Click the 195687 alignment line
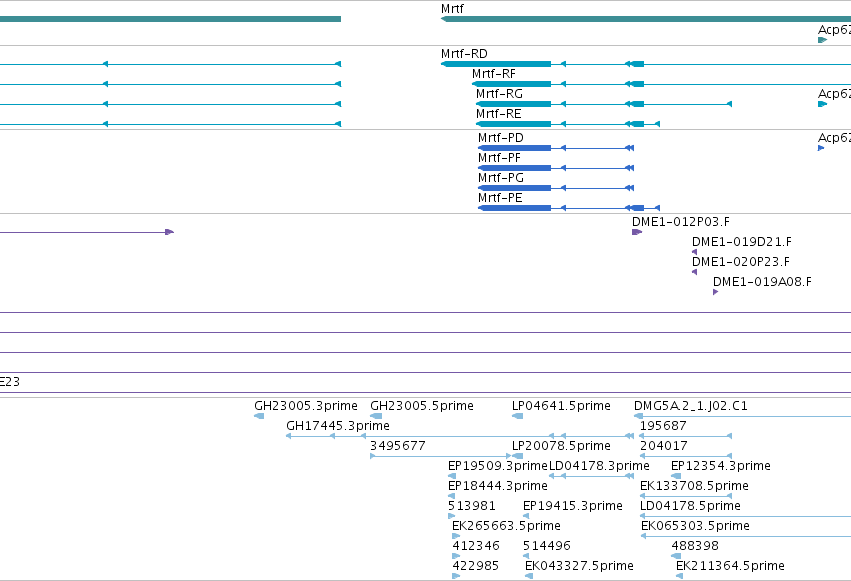 pyautogui.click(x=686, y=436)
